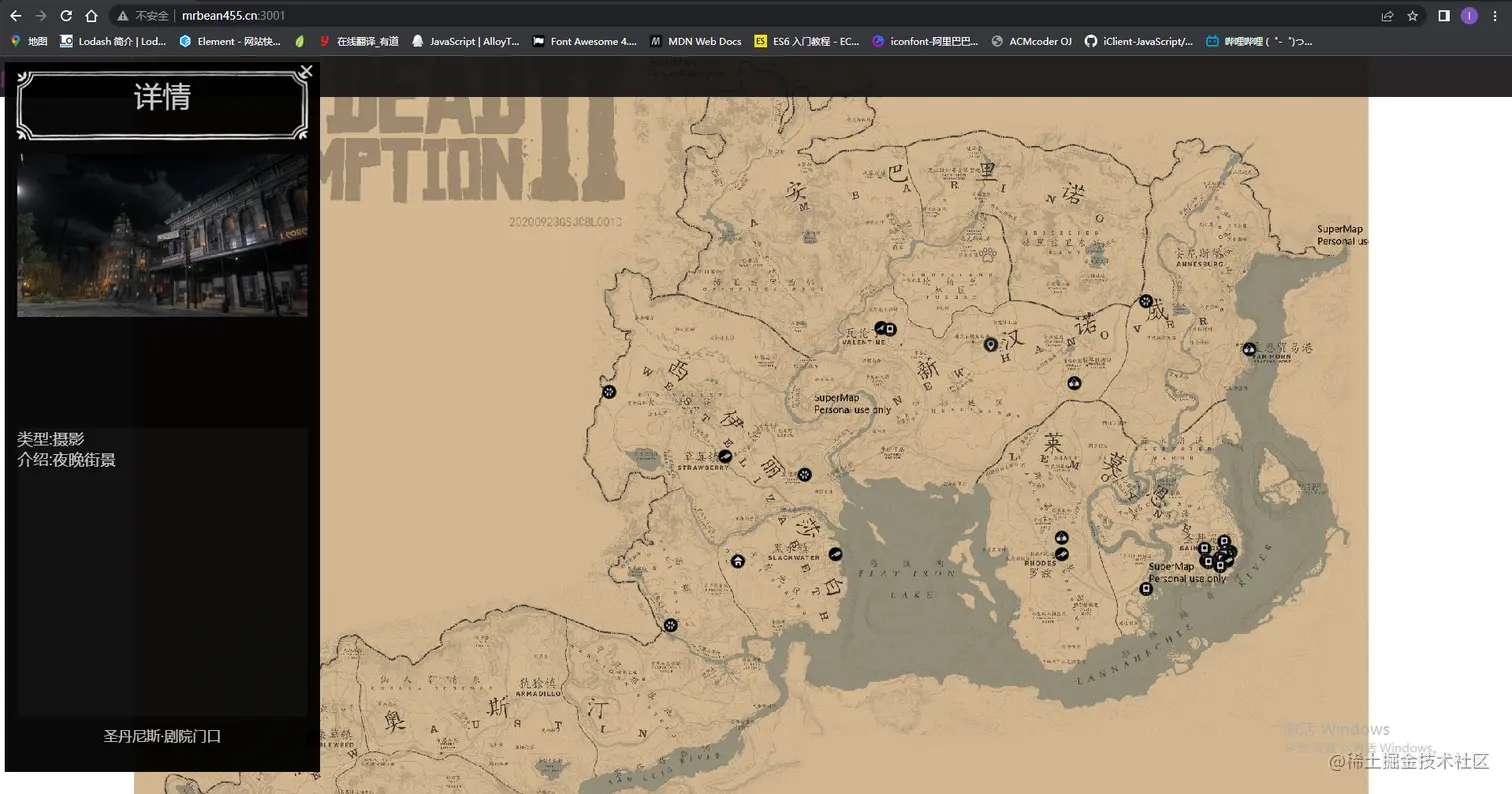
Task: Click the house marker west of Blackwater
Action: pyautogui.click(x=737, y=561)
